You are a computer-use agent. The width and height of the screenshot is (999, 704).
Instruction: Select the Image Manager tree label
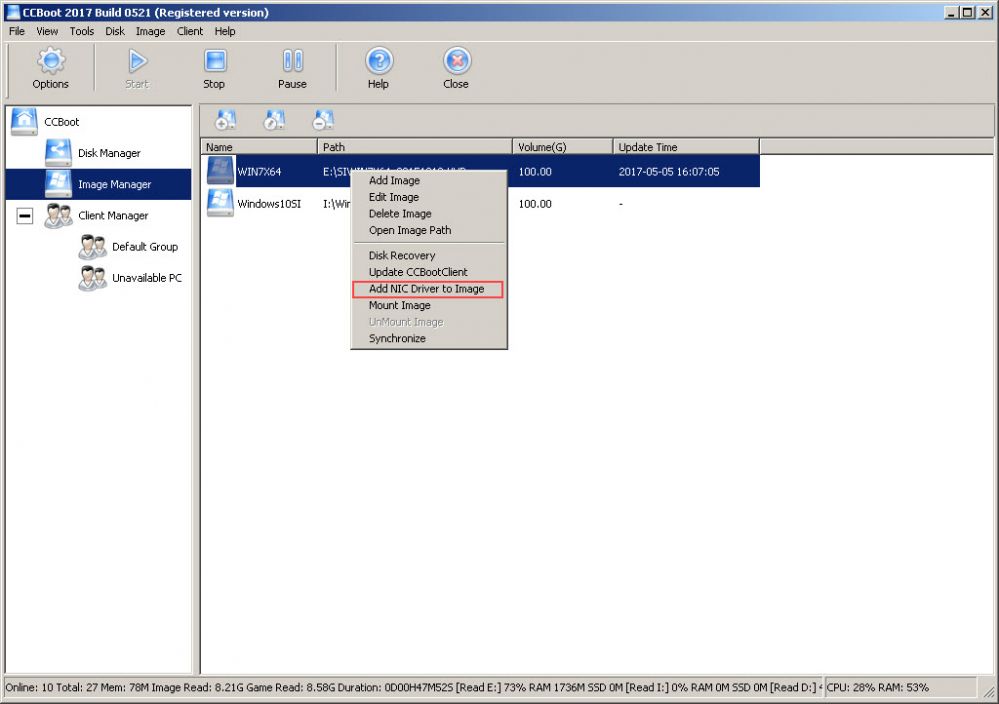(115, 184)
